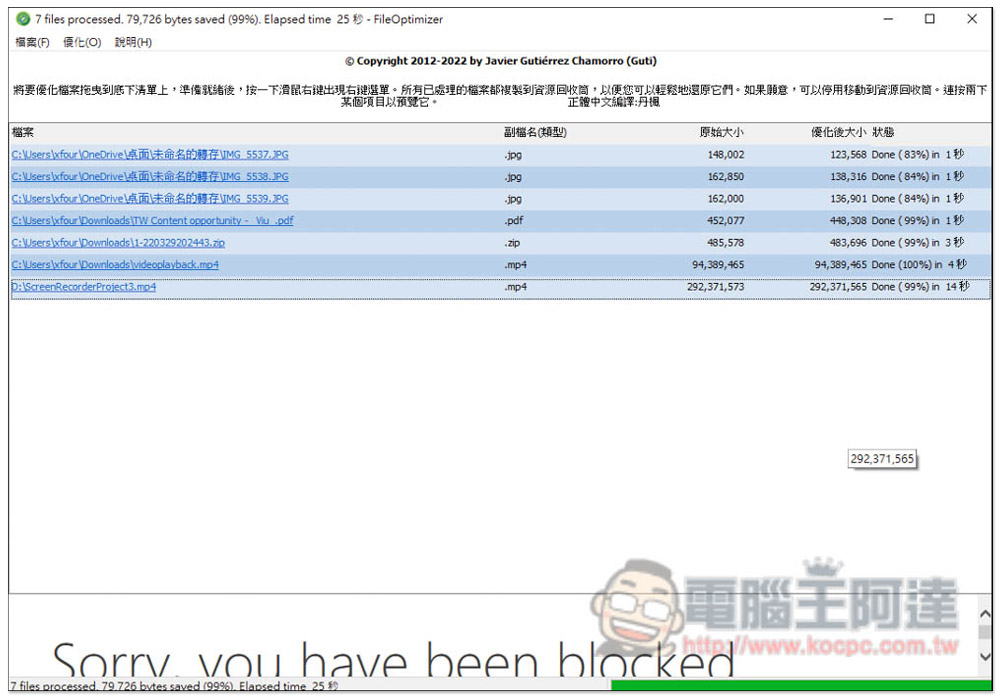Open the 優化 menu

[x=82, y=42]
